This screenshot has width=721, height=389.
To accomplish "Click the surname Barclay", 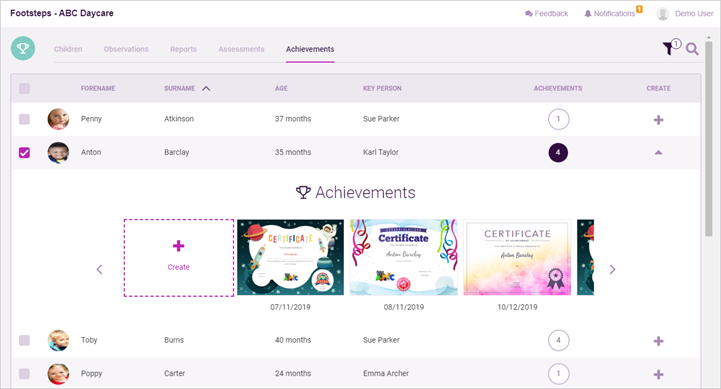I will click(x=177, y=152).
